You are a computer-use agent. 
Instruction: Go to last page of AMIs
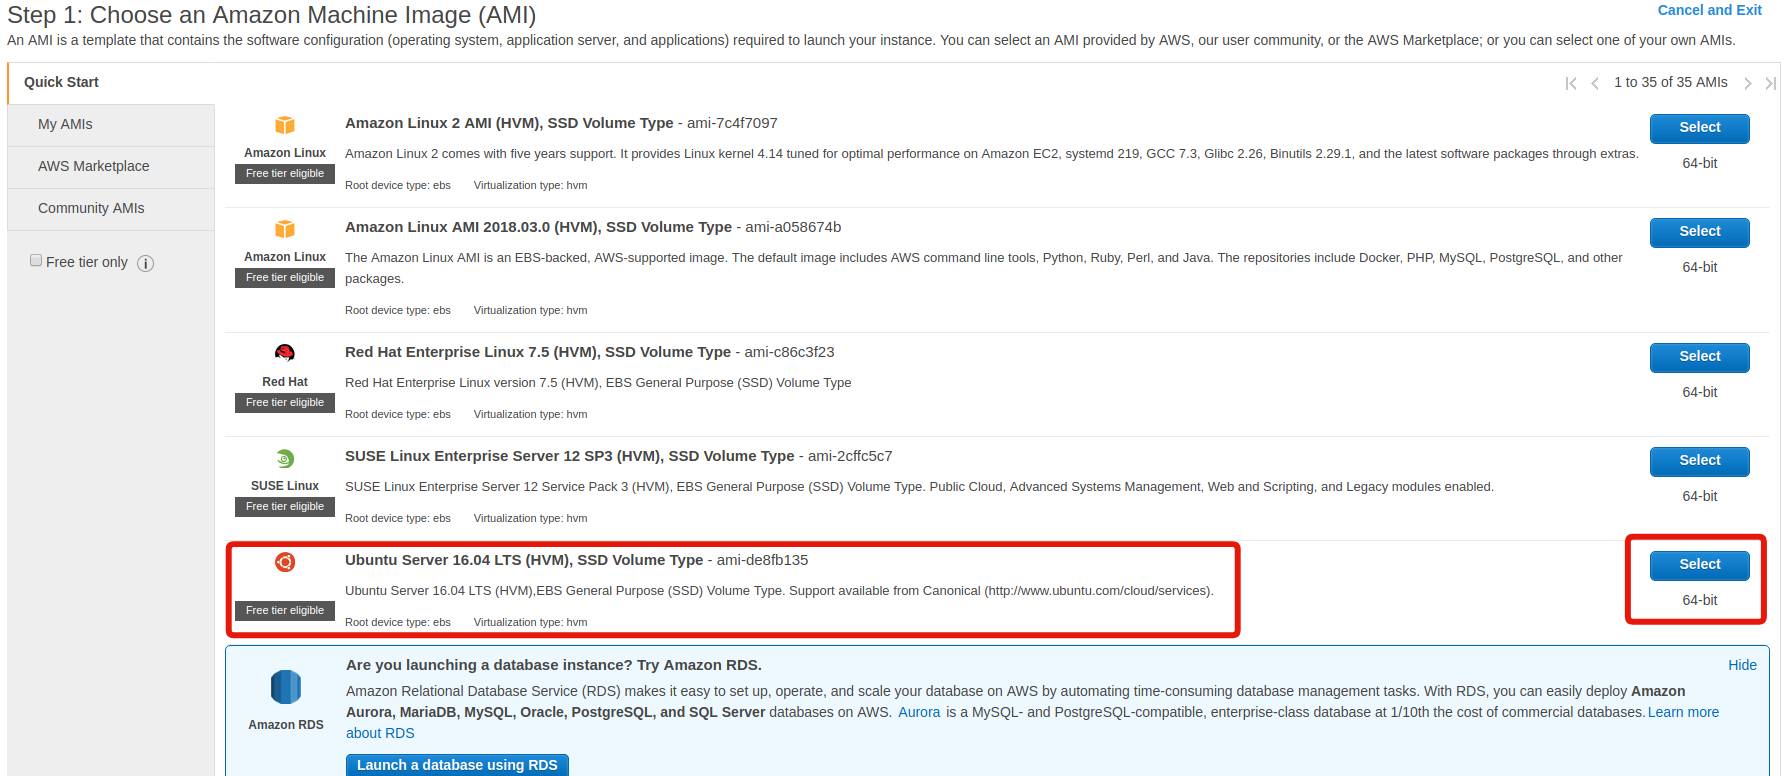(x=1771, y=83)
